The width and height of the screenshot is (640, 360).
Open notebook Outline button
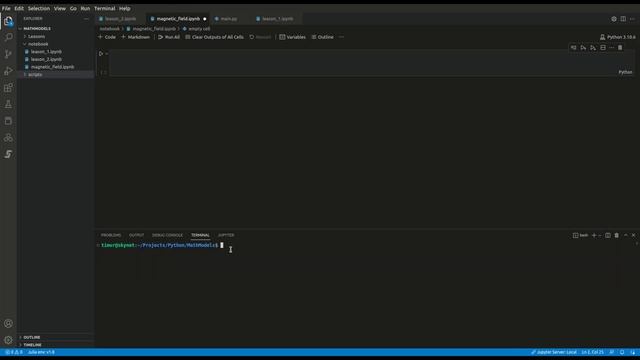pos(323,37)
